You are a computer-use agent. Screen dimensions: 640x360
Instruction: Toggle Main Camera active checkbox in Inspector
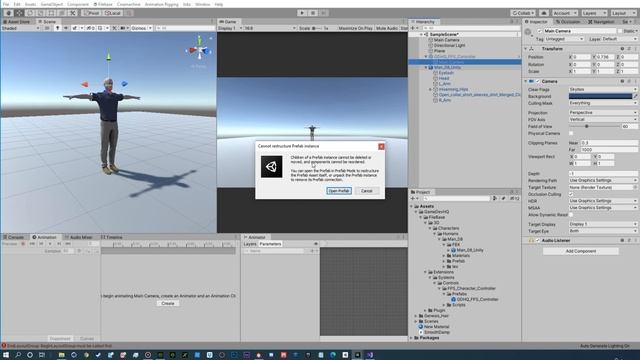pyautogui.click(x=540, y=31)
